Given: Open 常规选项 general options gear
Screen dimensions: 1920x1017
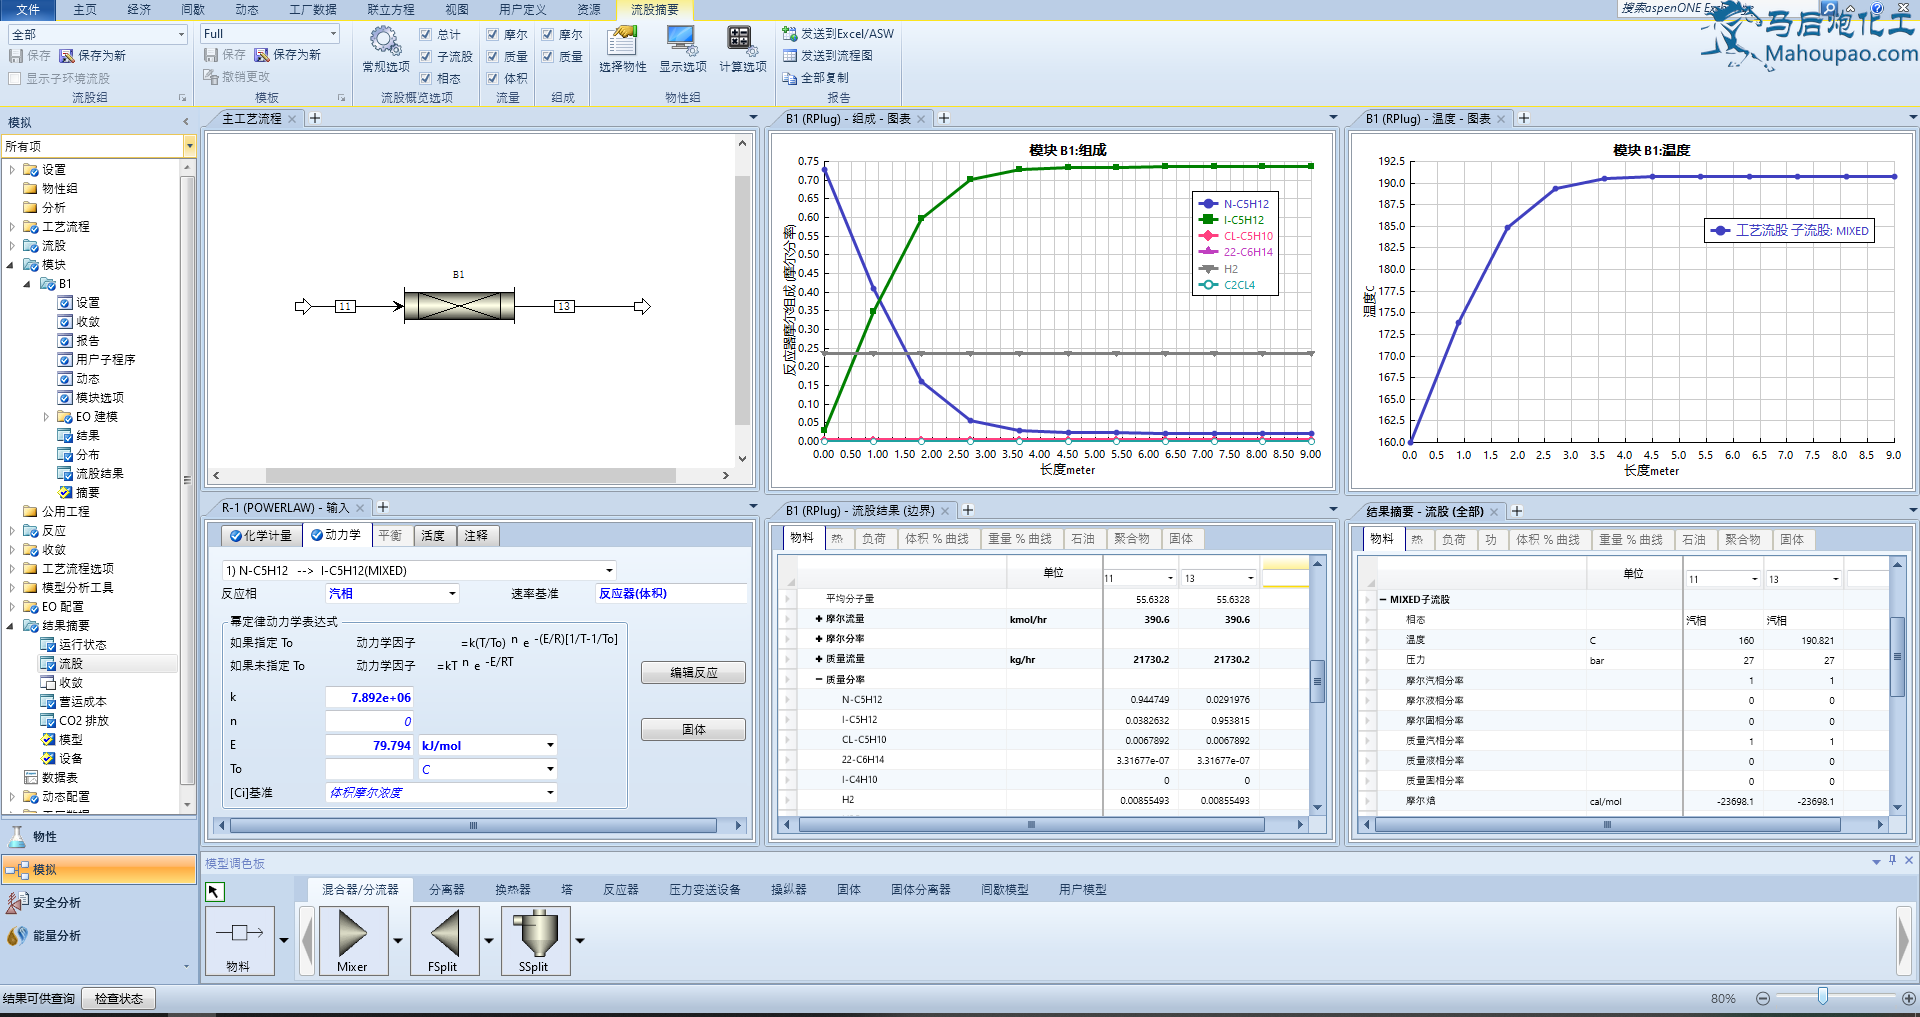Looking at the screenshot, I should click(x=386, y=49).
